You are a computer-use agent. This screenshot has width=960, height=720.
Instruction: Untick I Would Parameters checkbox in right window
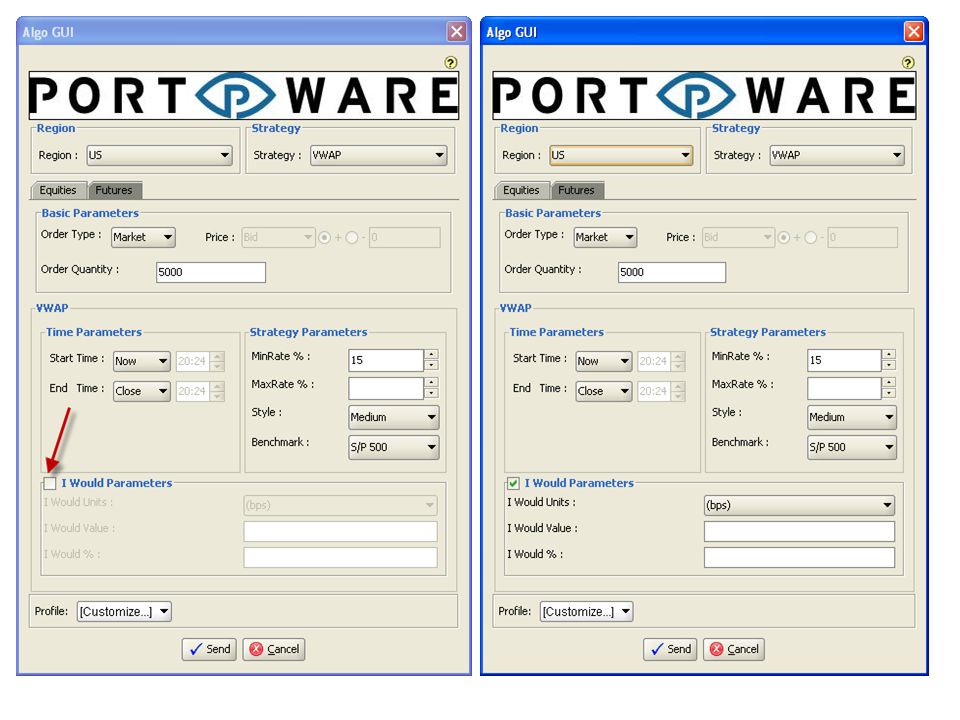(x=513, y=484)
